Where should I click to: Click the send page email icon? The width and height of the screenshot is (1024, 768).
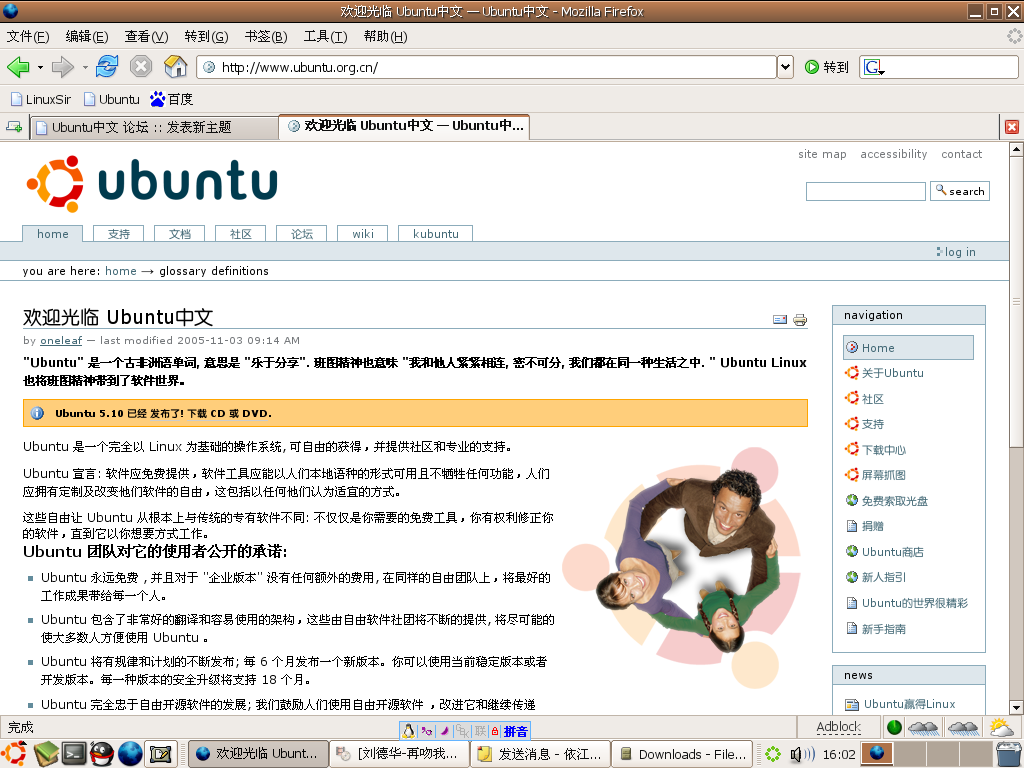780,319
